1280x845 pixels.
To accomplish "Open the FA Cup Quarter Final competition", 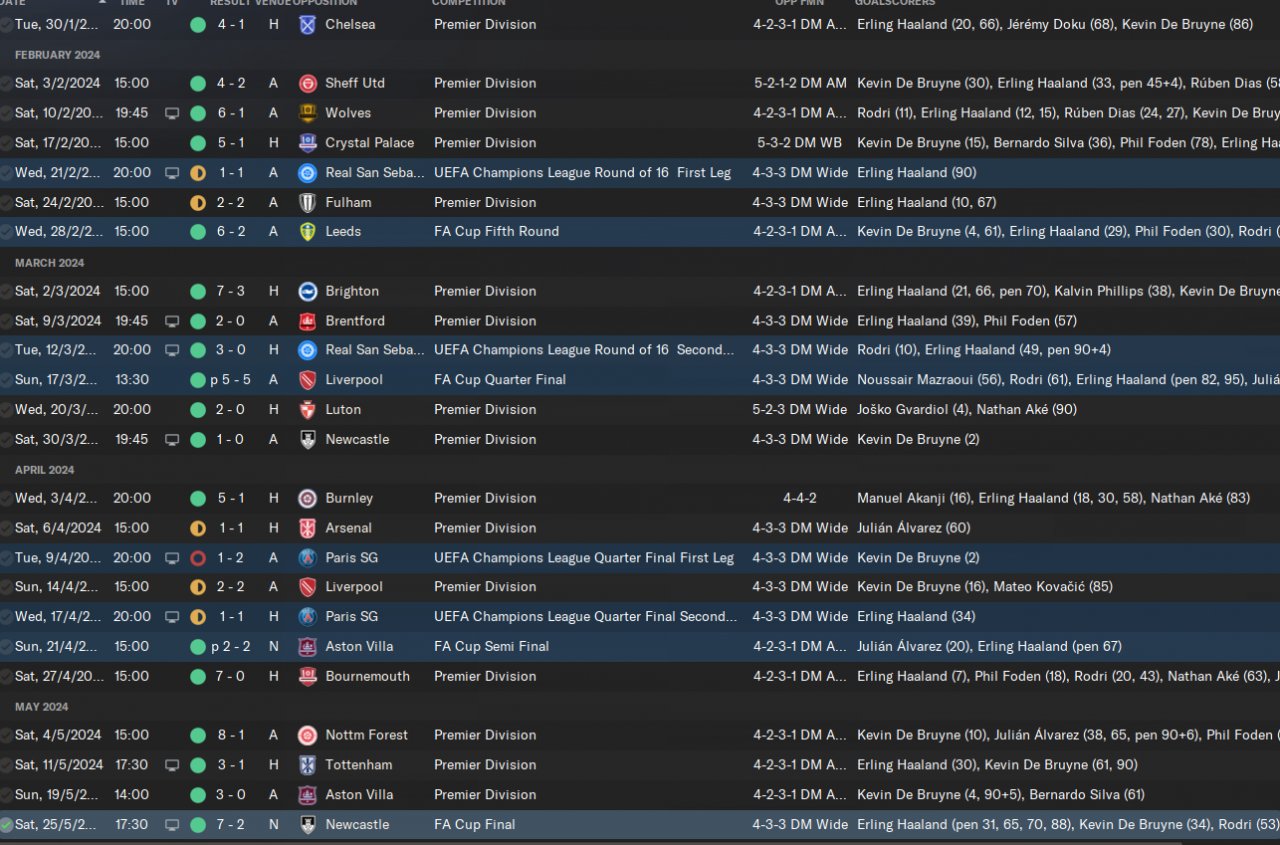I will click(500, 380).
